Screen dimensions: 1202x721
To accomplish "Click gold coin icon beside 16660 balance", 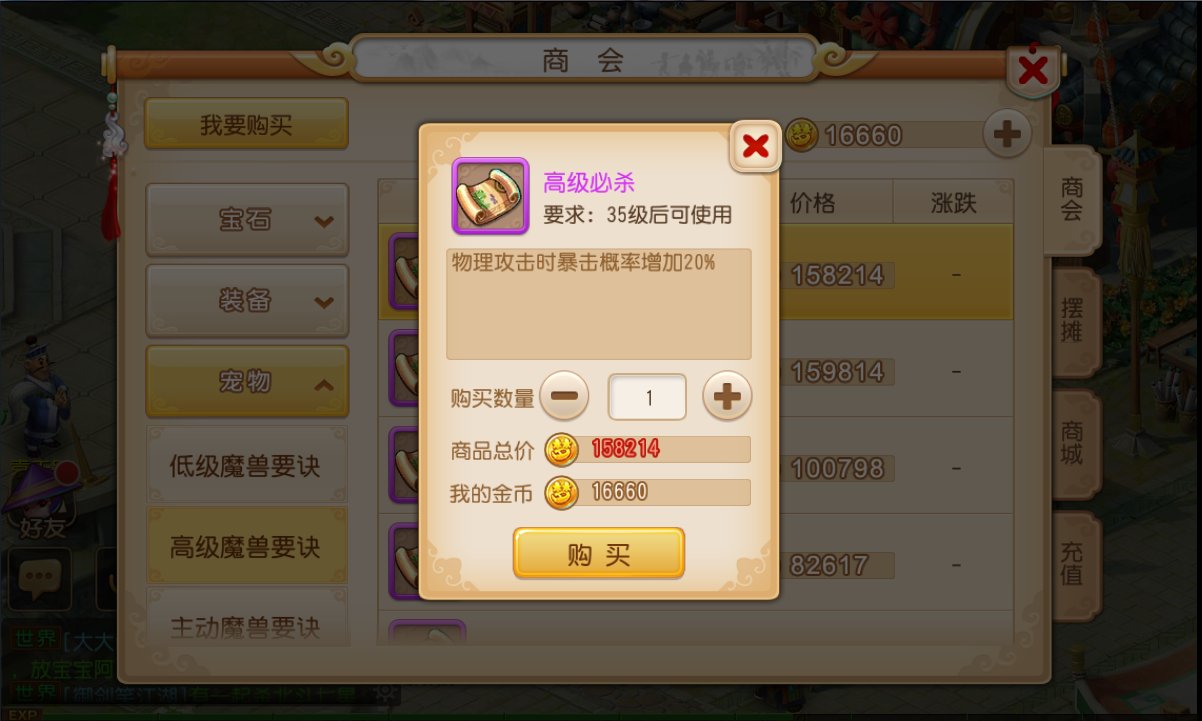I will pos(801,135).
